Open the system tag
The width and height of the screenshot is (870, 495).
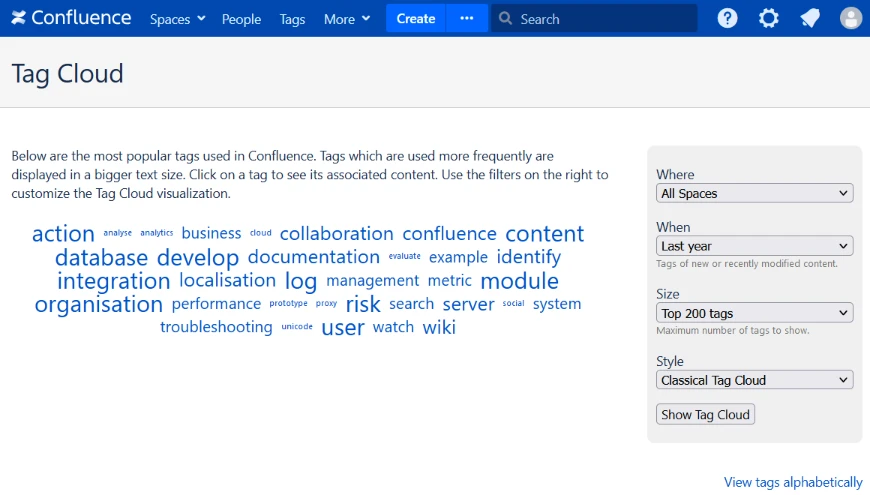pos(557,304)
